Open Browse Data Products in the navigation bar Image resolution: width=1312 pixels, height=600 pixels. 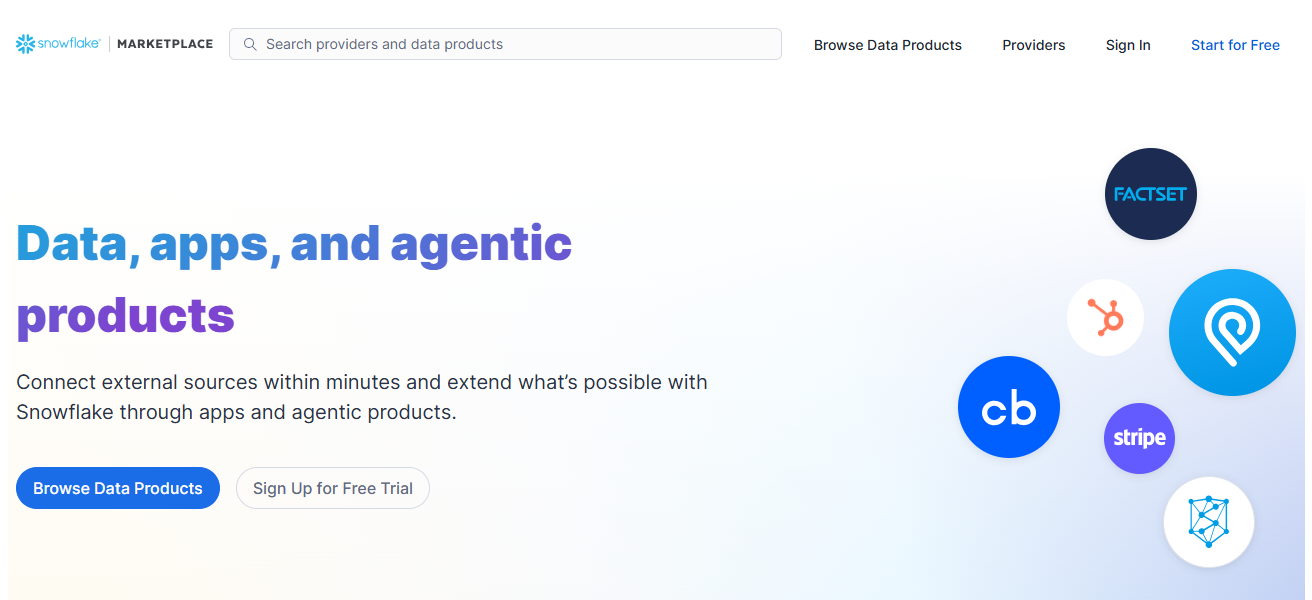click(887, 45)
